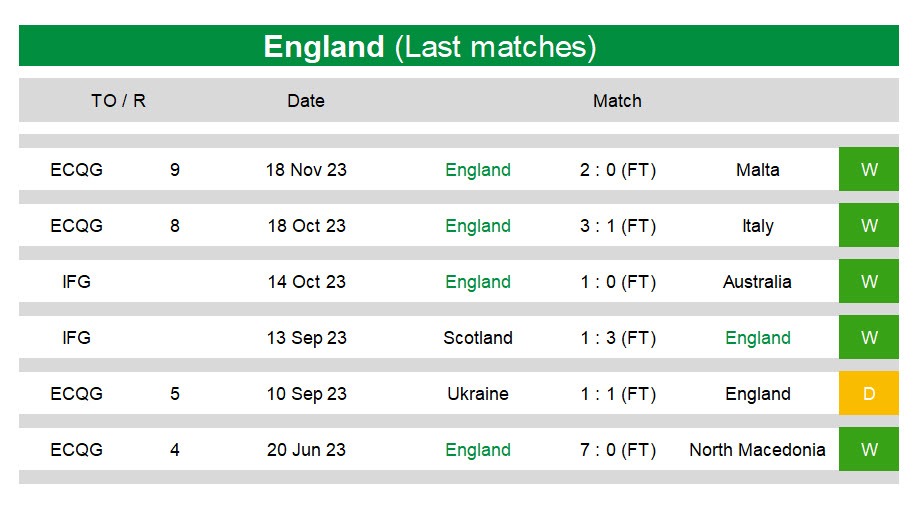Open the North Macedonia team link
The width and height of the screenshot is (918, 509).
(x=757, y=450)
